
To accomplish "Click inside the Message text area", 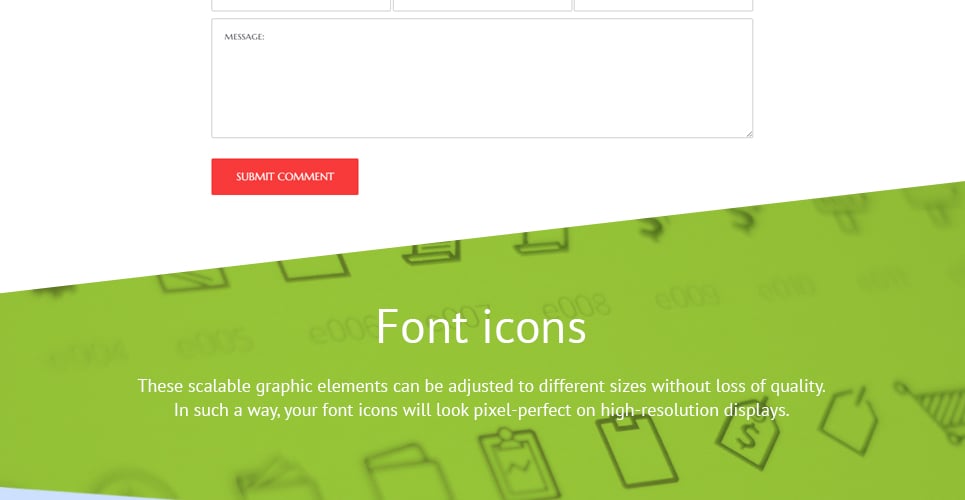I will [x=482, y=78].
